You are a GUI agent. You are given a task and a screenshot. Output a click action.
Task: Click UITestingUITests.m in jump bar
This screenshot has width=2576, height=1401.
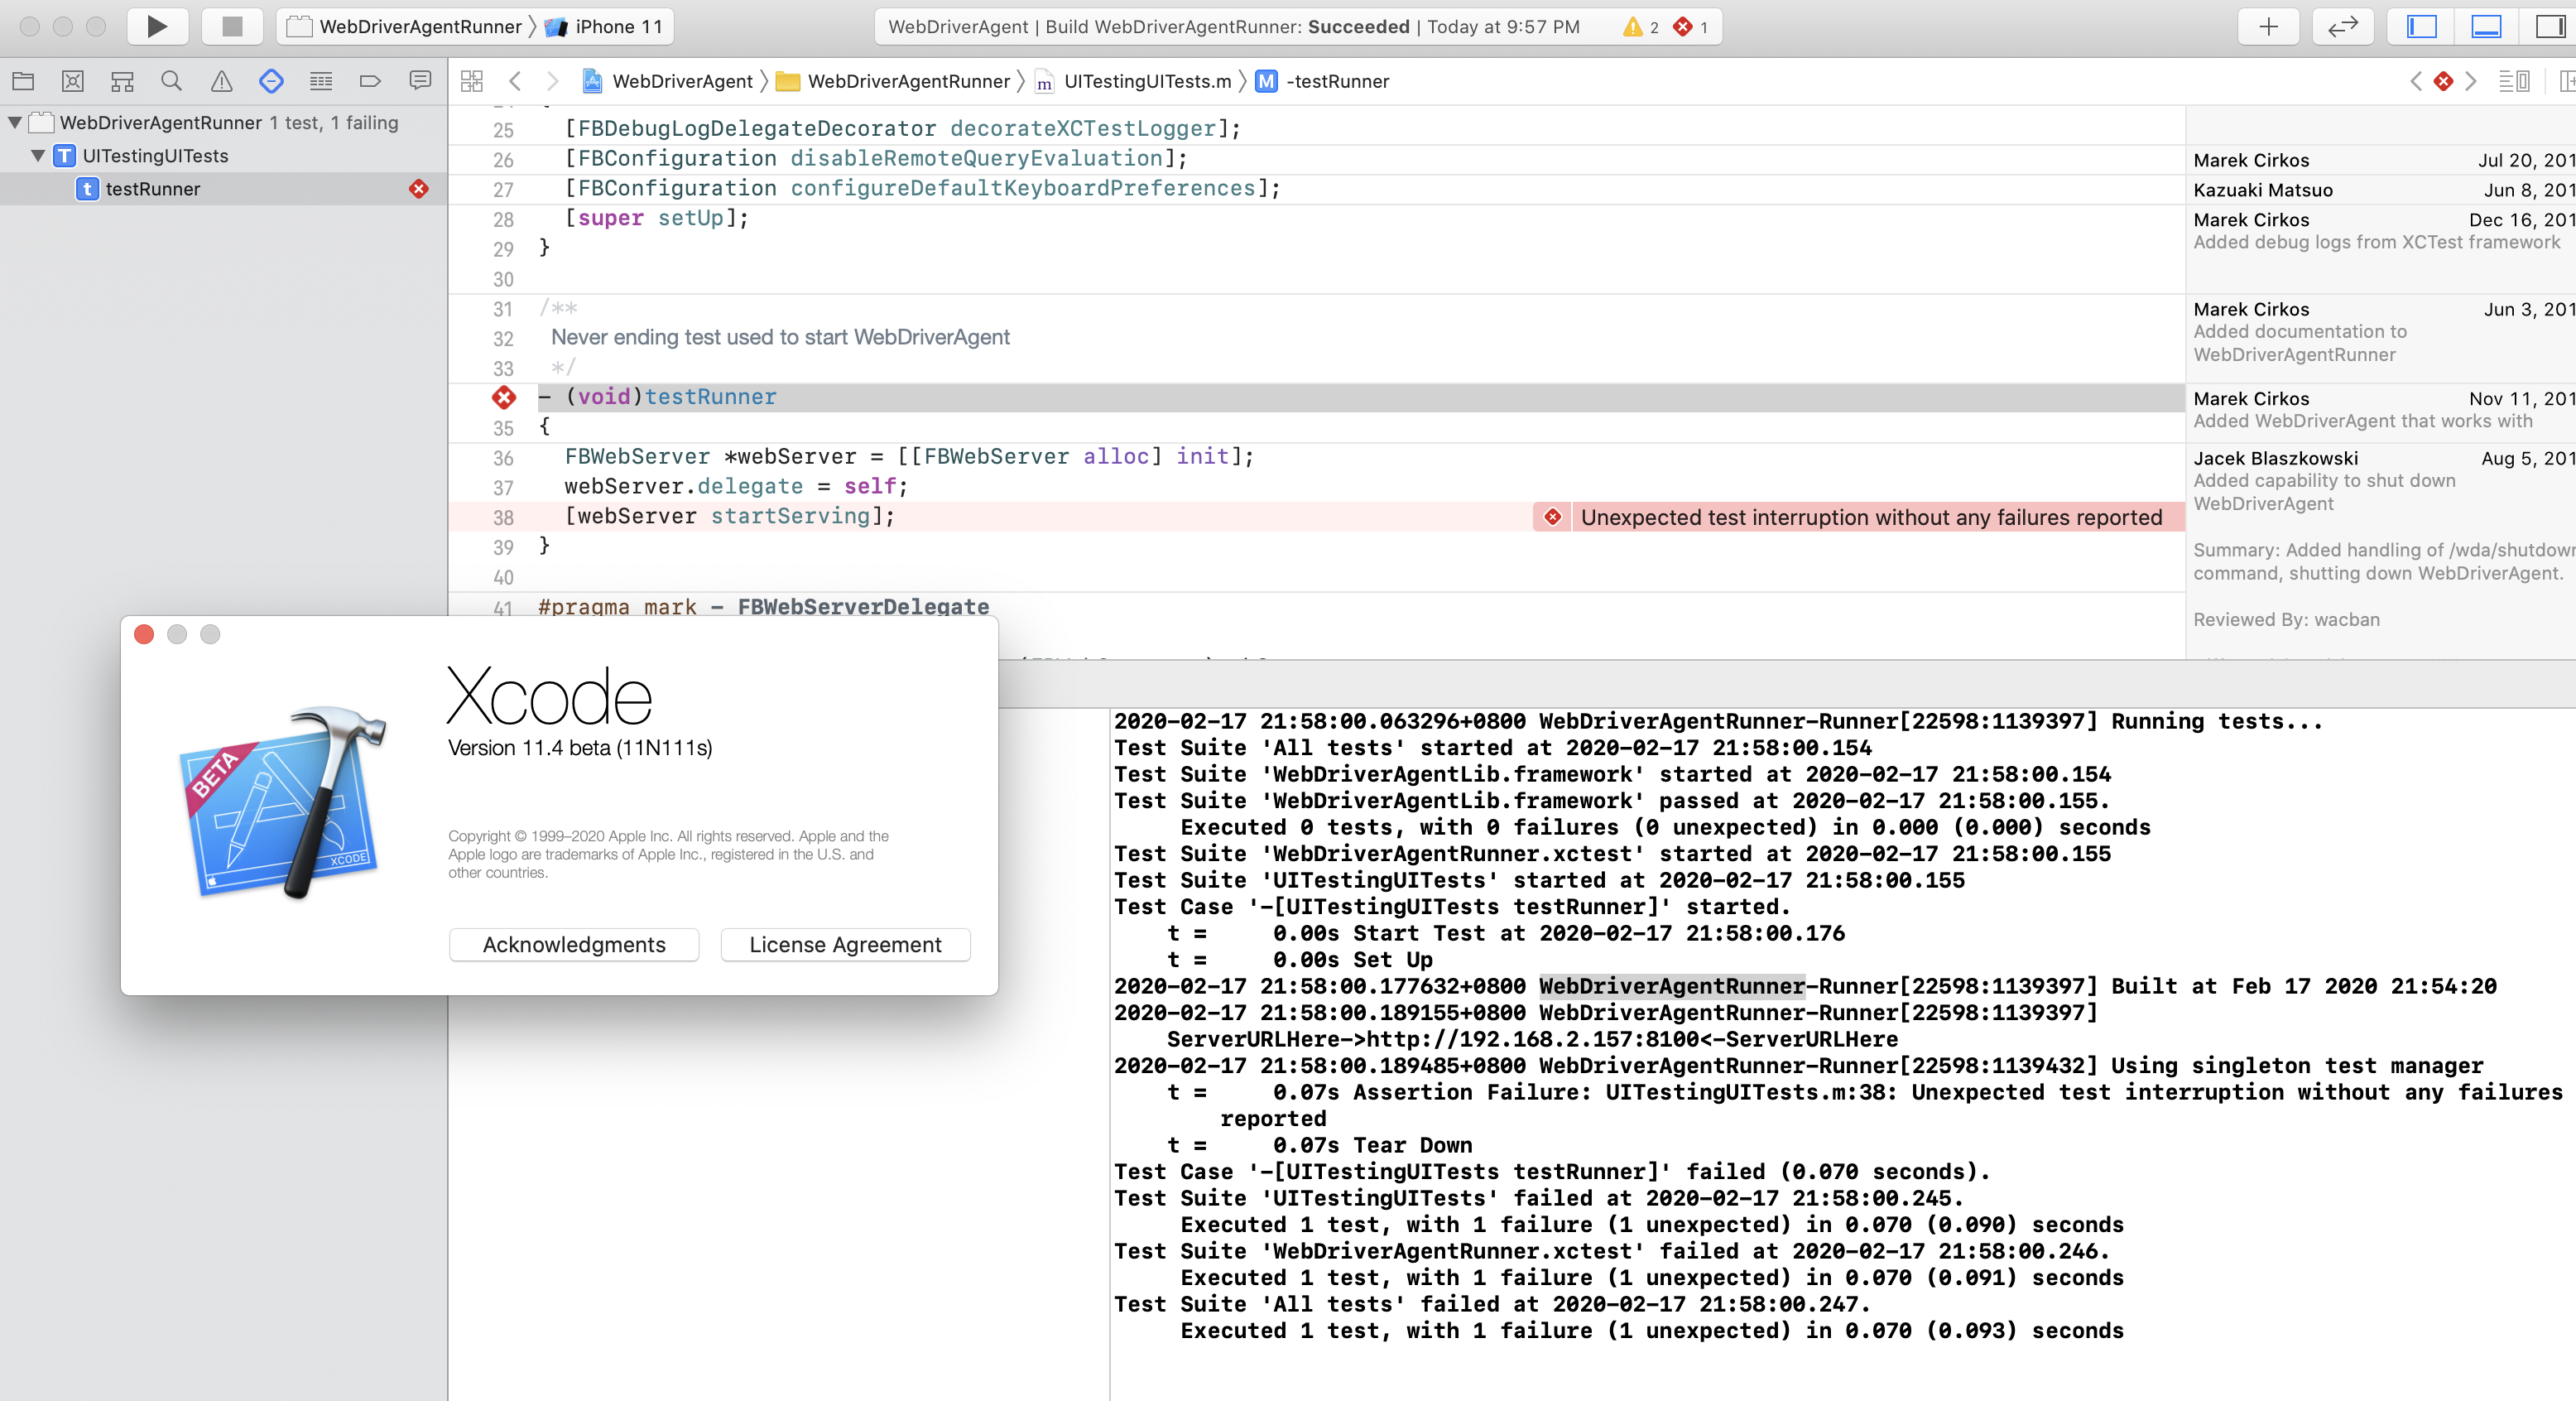point(1133,81)
